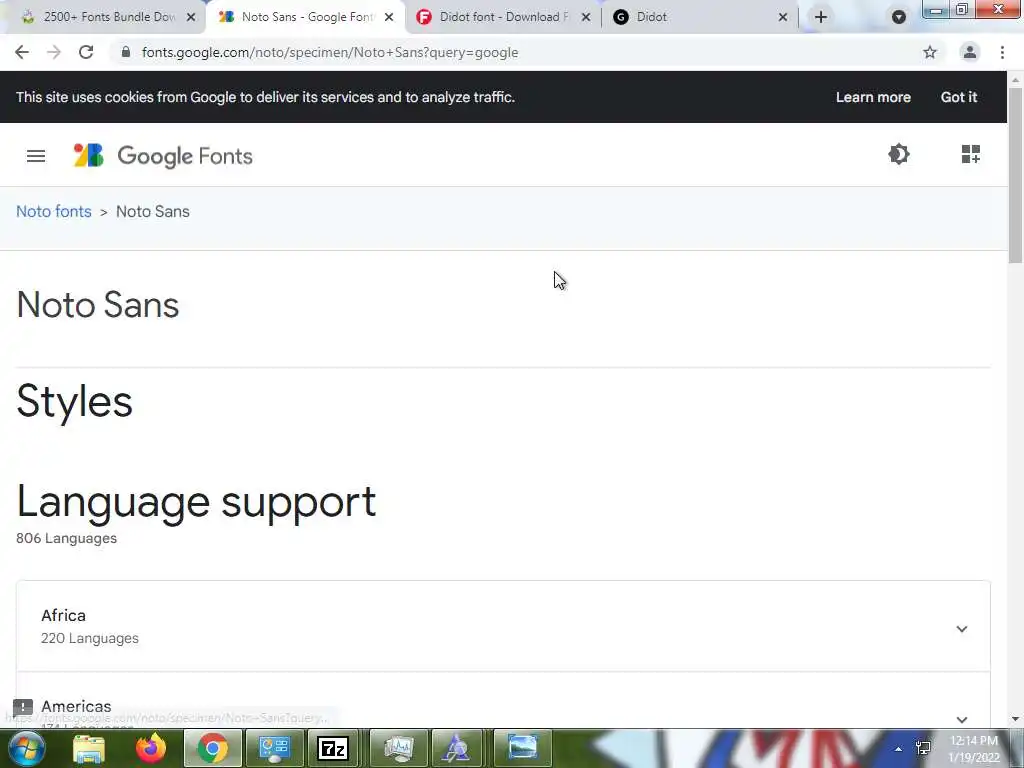Click the Google Fonts logo
This screenshot has height=768, width=1024.
[163, 156]
